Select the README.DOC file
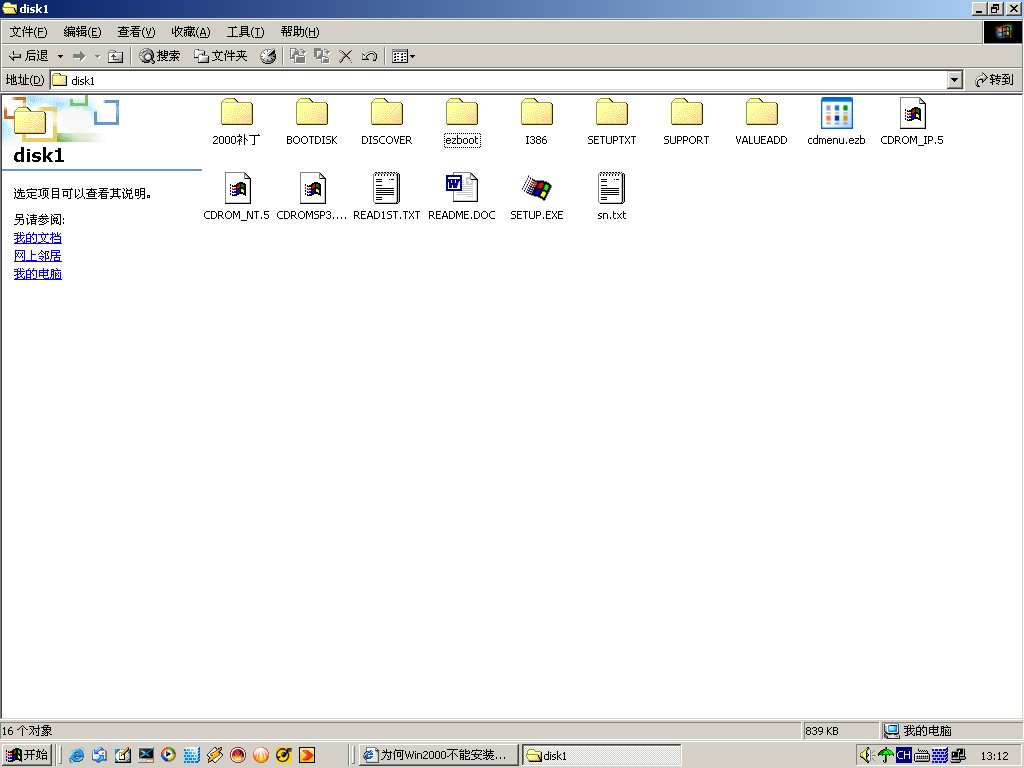The width and height of the screenshot is (1024, 768). point(462,197)
